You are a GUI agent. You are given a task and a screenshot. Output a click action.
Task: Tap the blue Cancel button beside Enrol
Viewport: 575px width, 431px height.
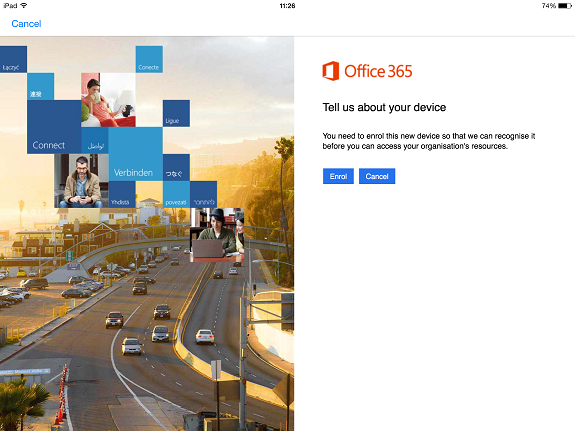point(377,176)
